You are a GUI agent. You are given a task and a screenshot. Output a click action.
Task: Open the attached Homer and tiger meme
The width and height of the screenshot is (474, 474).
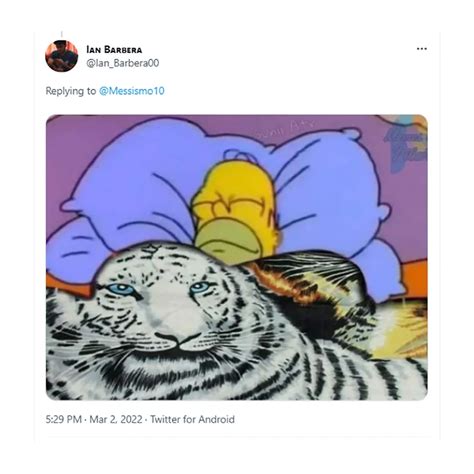tap(237, 257)
